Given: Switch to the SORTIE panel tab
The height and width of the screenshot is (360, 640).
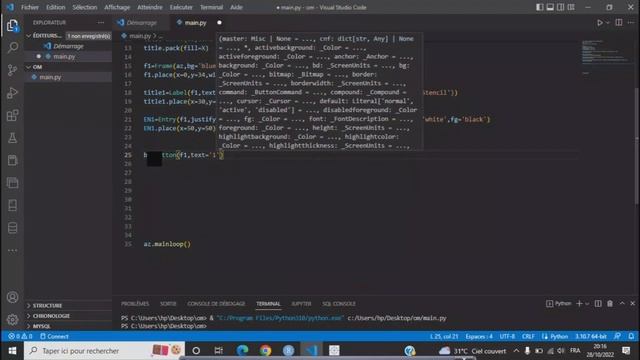Looking at the screenshot, I should 168,304.
